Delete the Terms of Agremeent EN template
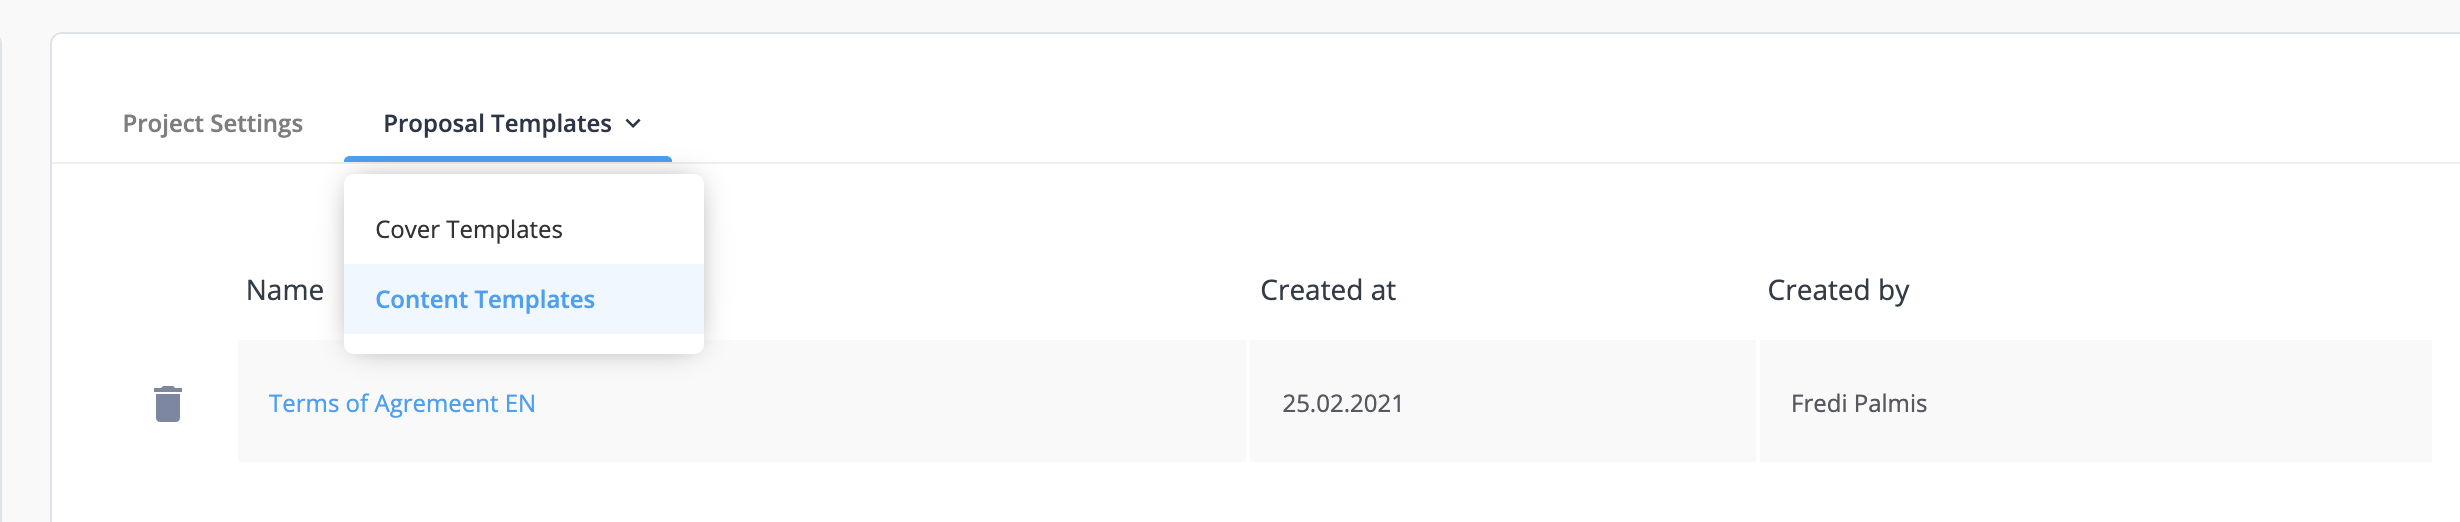 (x=168, y=403)
